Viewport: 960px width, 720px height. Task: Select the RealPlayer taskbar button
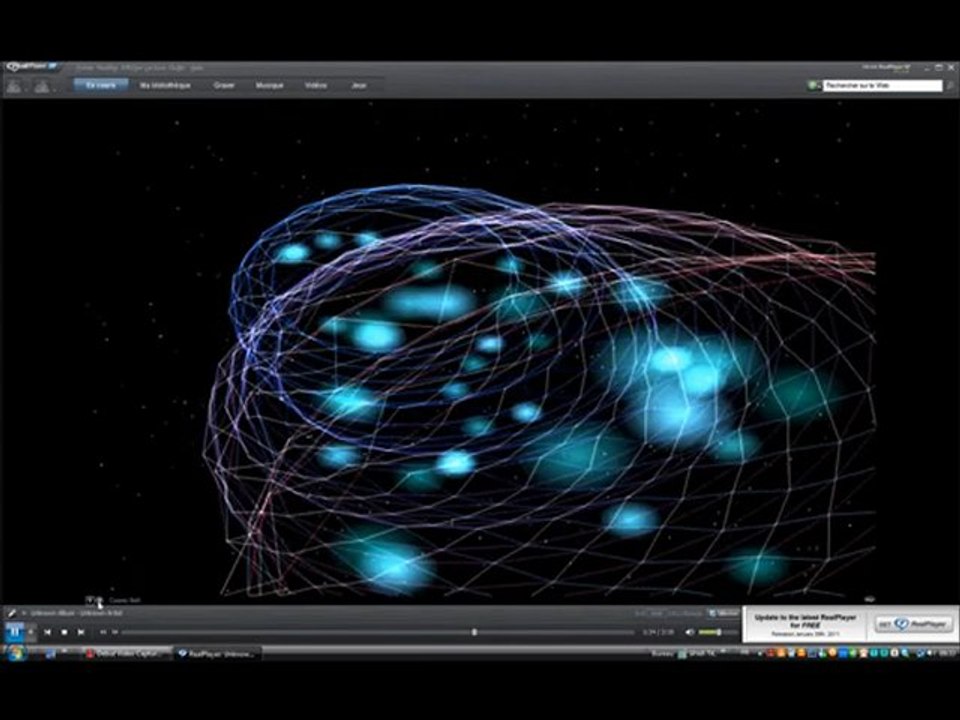point(217,654)
